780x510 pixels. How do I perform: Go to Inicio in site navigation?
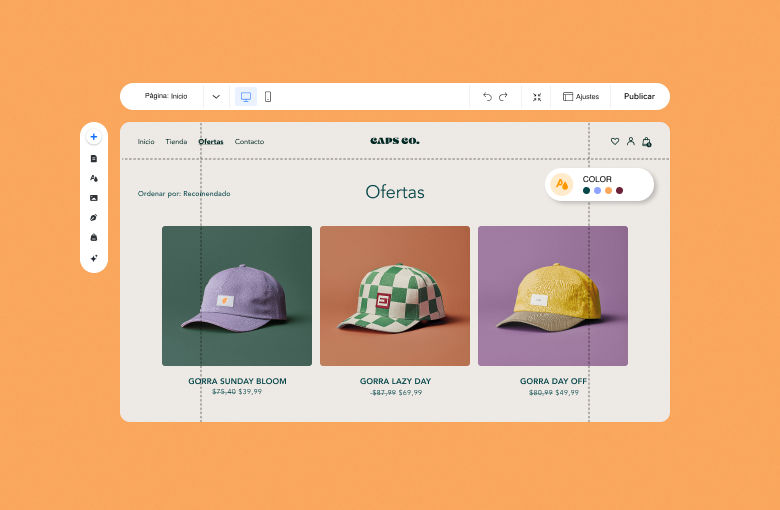point(146,142)
